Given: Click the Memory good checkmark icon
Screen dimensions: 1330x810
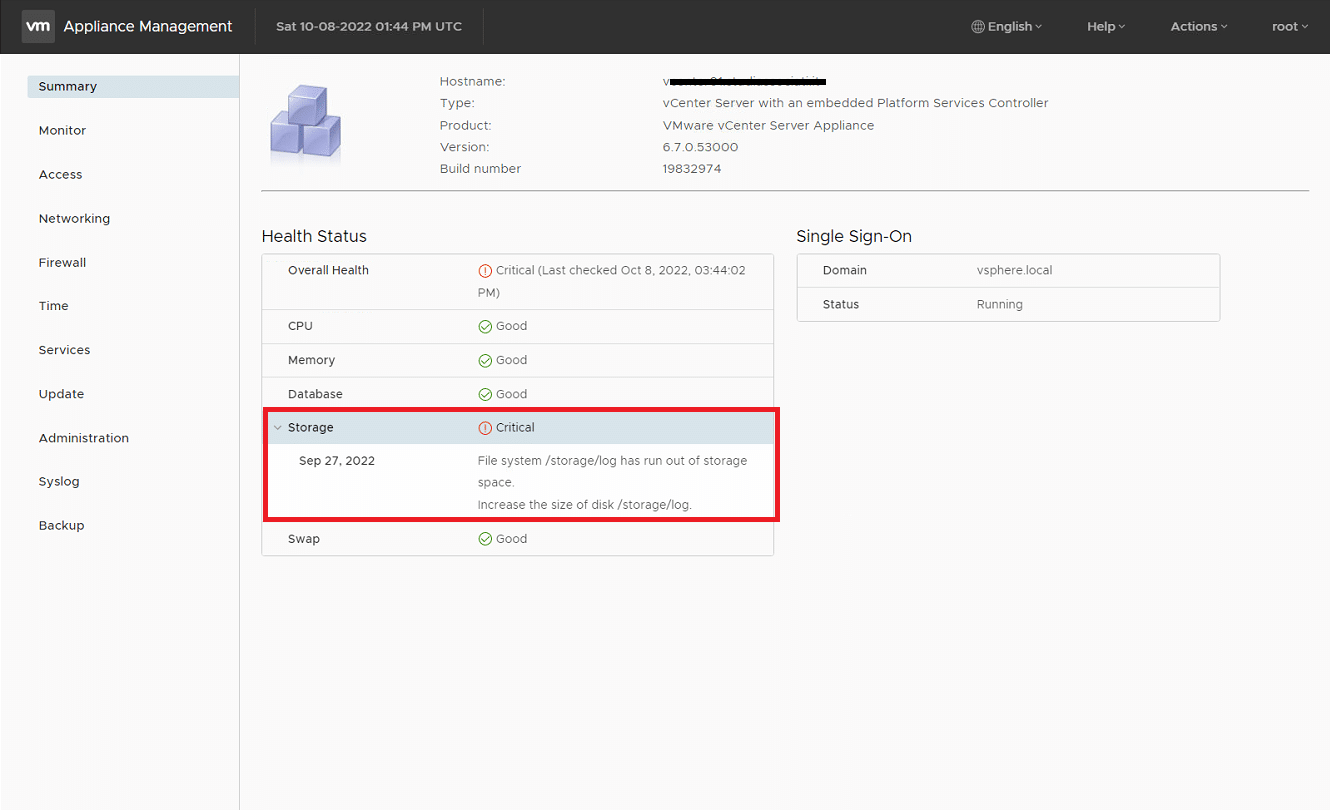Looking at the screenshot, I should click(x=485, y=361).
